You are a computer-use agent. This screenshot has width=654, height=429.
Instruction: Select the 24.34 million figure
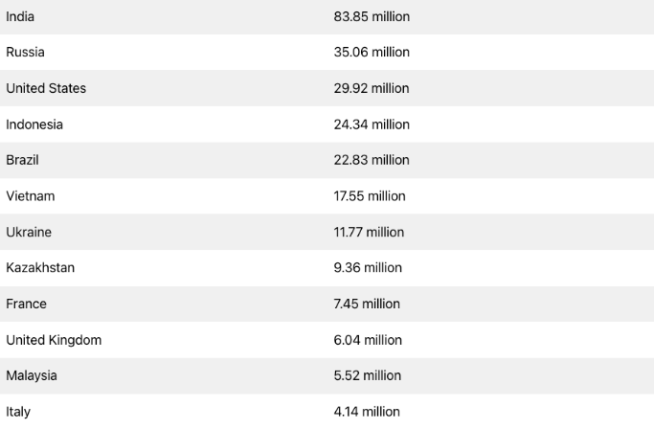click(x=371, y=124)
